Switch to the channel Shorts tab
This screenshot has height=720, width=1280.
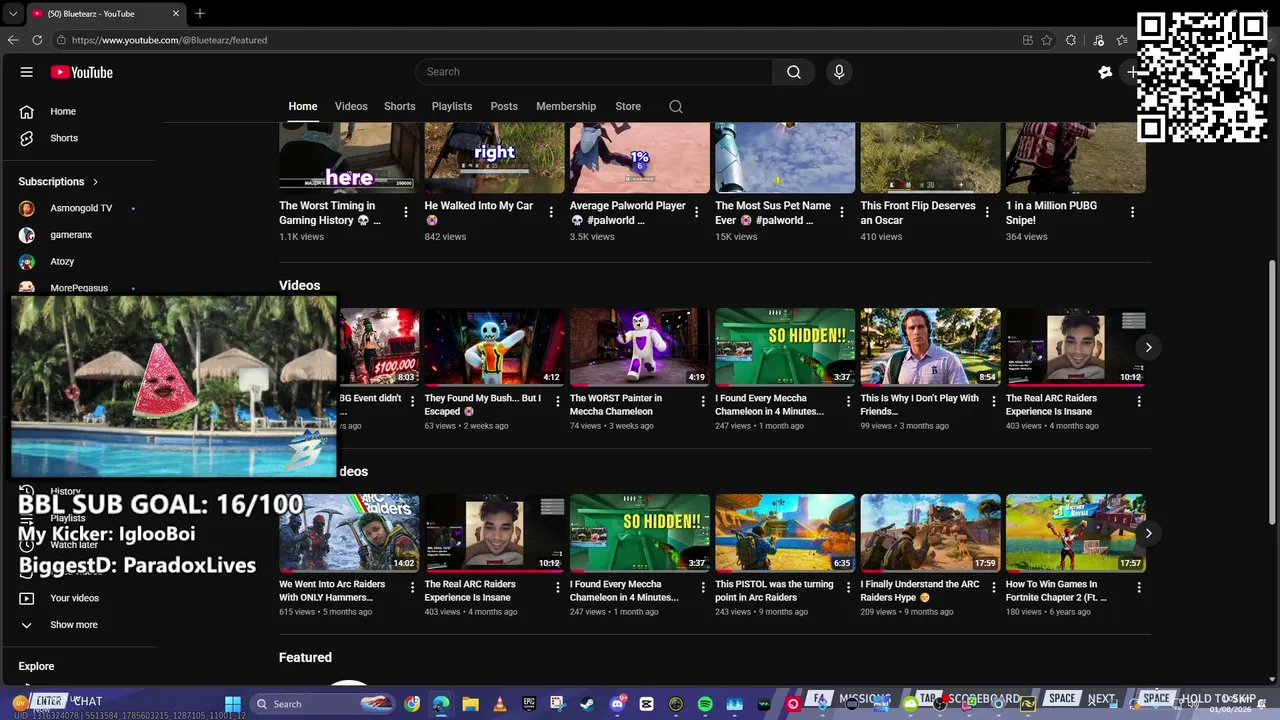[400, 106]
